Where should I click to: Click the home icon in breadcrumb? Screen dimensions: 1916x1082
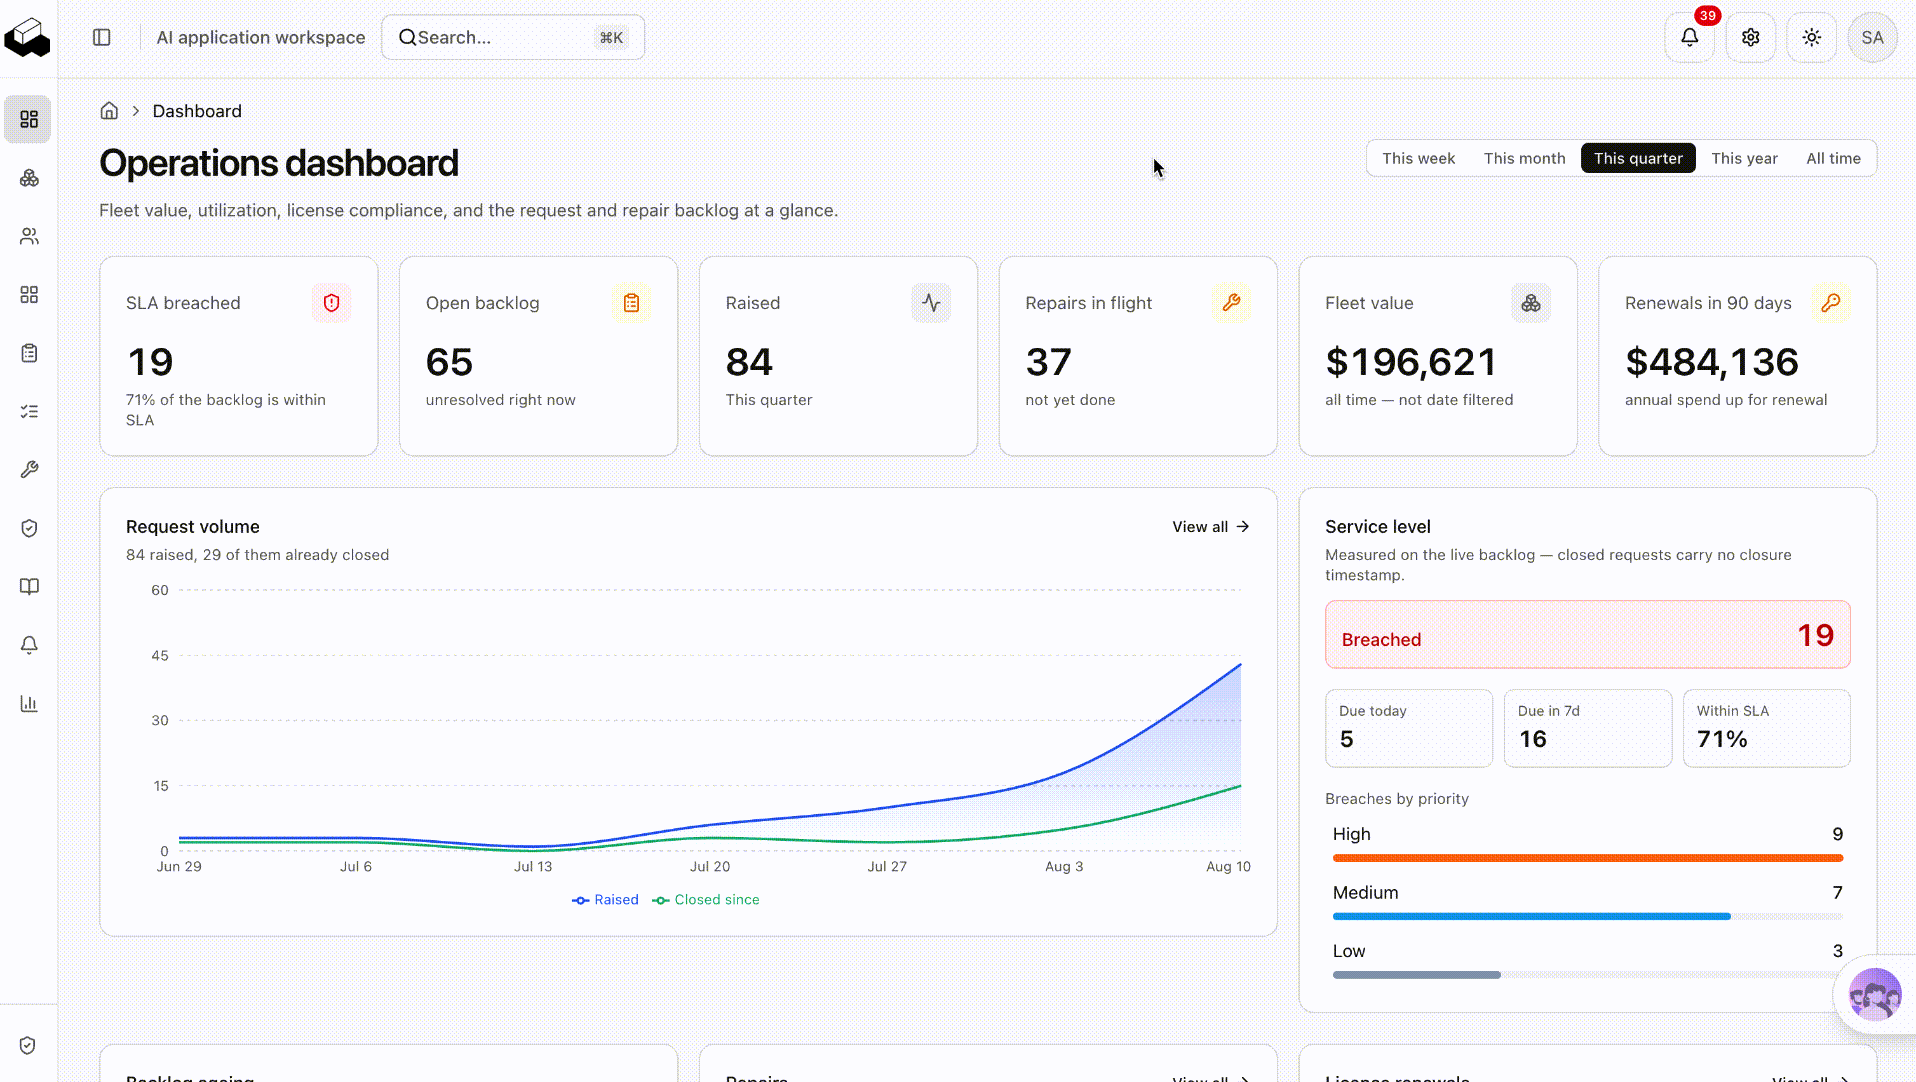[x=109, y=111]
